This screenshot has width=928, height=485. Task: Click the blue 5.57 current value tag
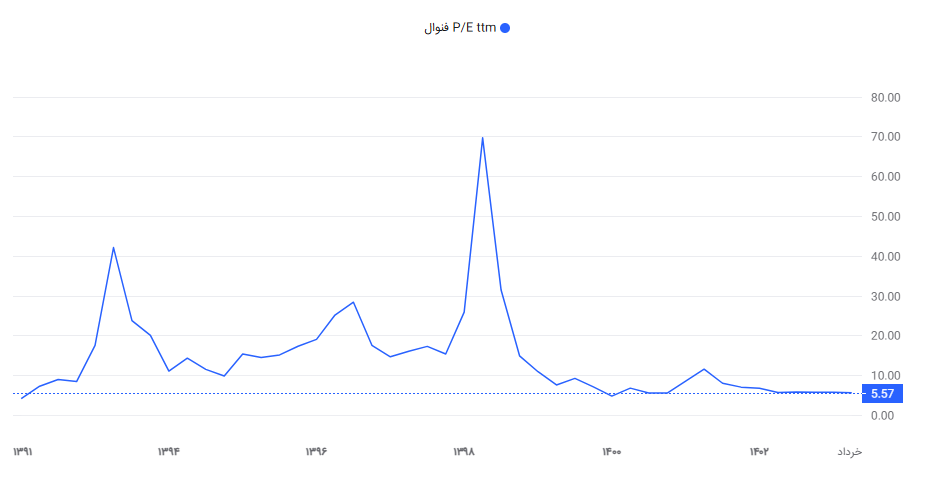pyautogui.click(x=881, y=394)
